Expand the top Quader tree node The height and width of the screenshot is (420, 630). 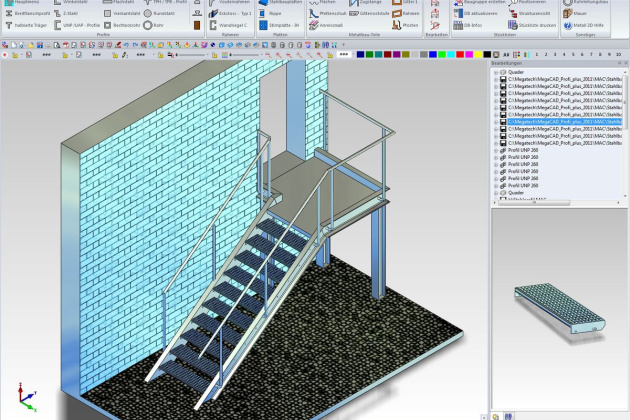click(497, 73)
